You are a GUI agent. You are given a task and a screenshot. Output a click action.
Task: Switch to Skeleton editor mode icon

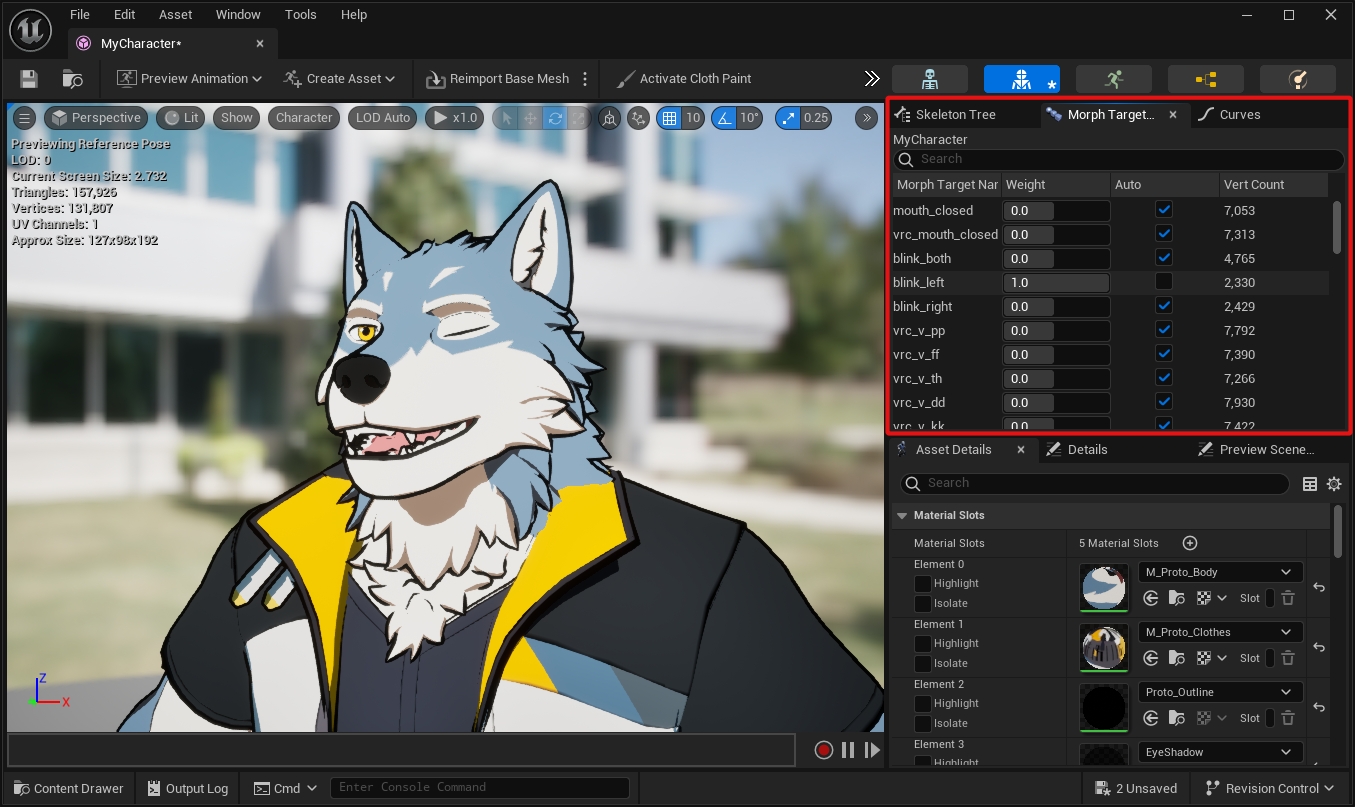929,79
